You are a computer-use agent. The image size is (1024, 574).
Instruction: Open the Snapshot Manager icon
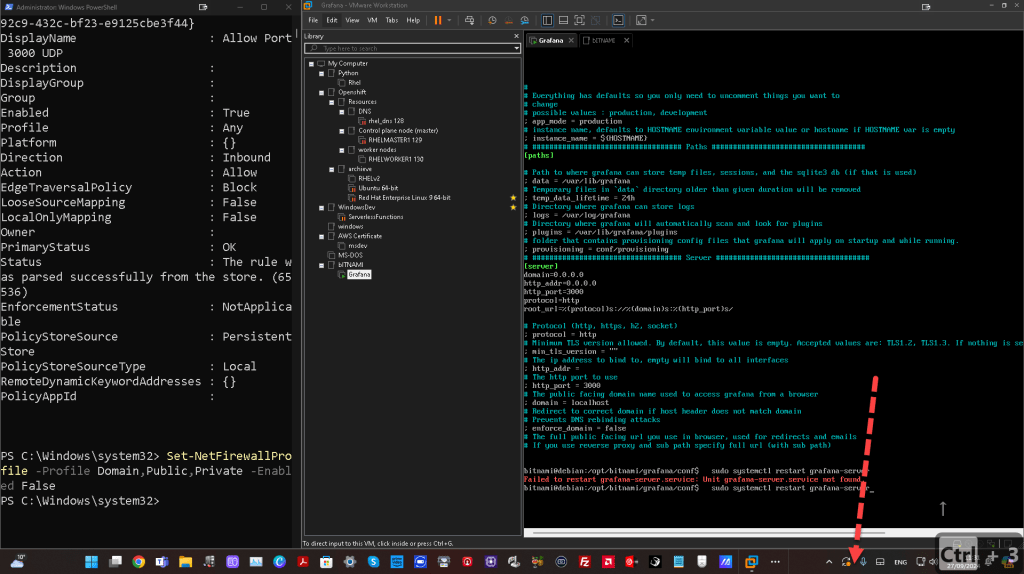coord(524,20)
